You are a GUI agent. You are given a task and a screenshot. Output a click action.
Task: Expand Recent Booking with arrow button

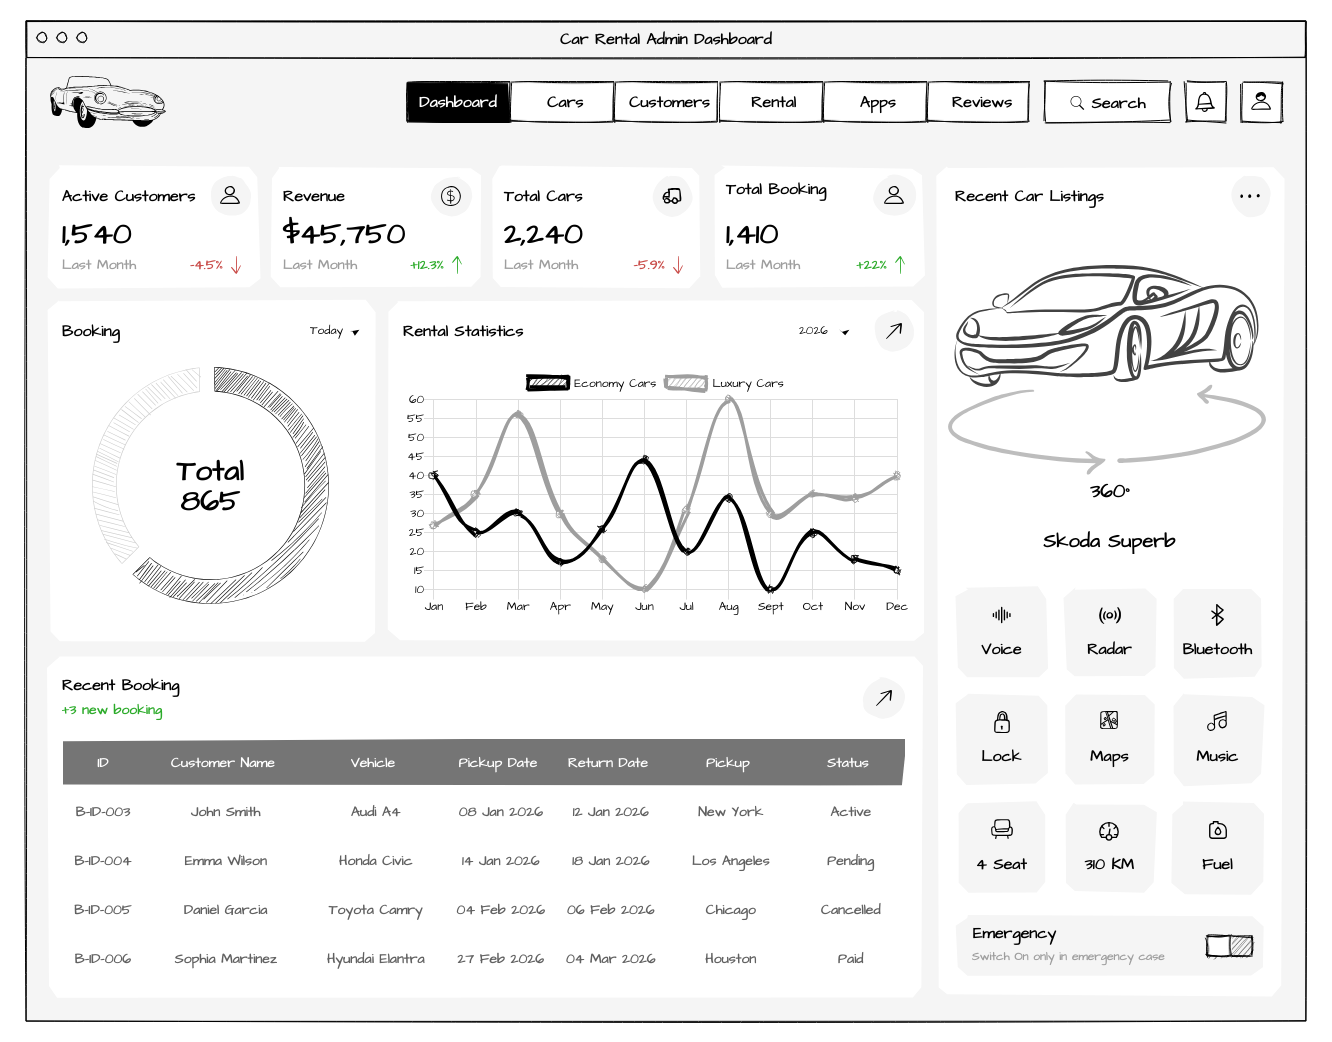pyautogui.click(x=884, y=698)
